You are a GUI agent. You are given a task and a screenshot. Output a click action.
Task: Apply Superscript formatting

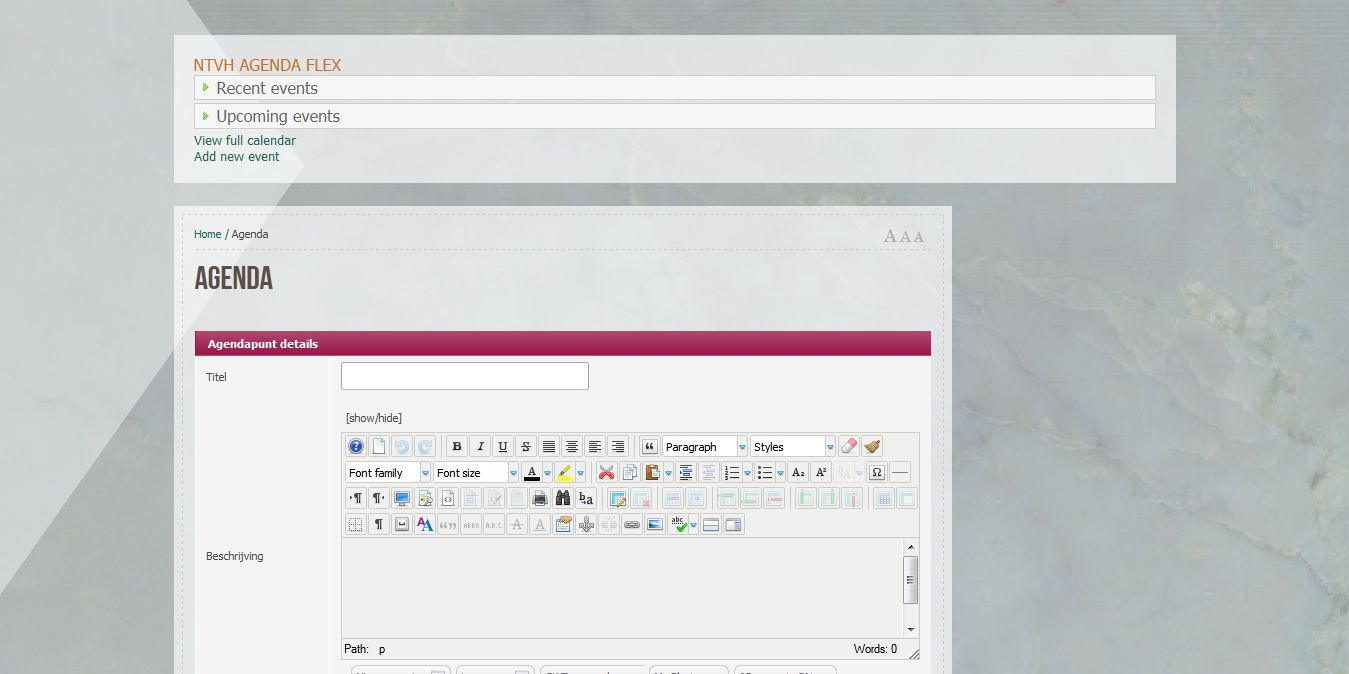tap(821, 473)
